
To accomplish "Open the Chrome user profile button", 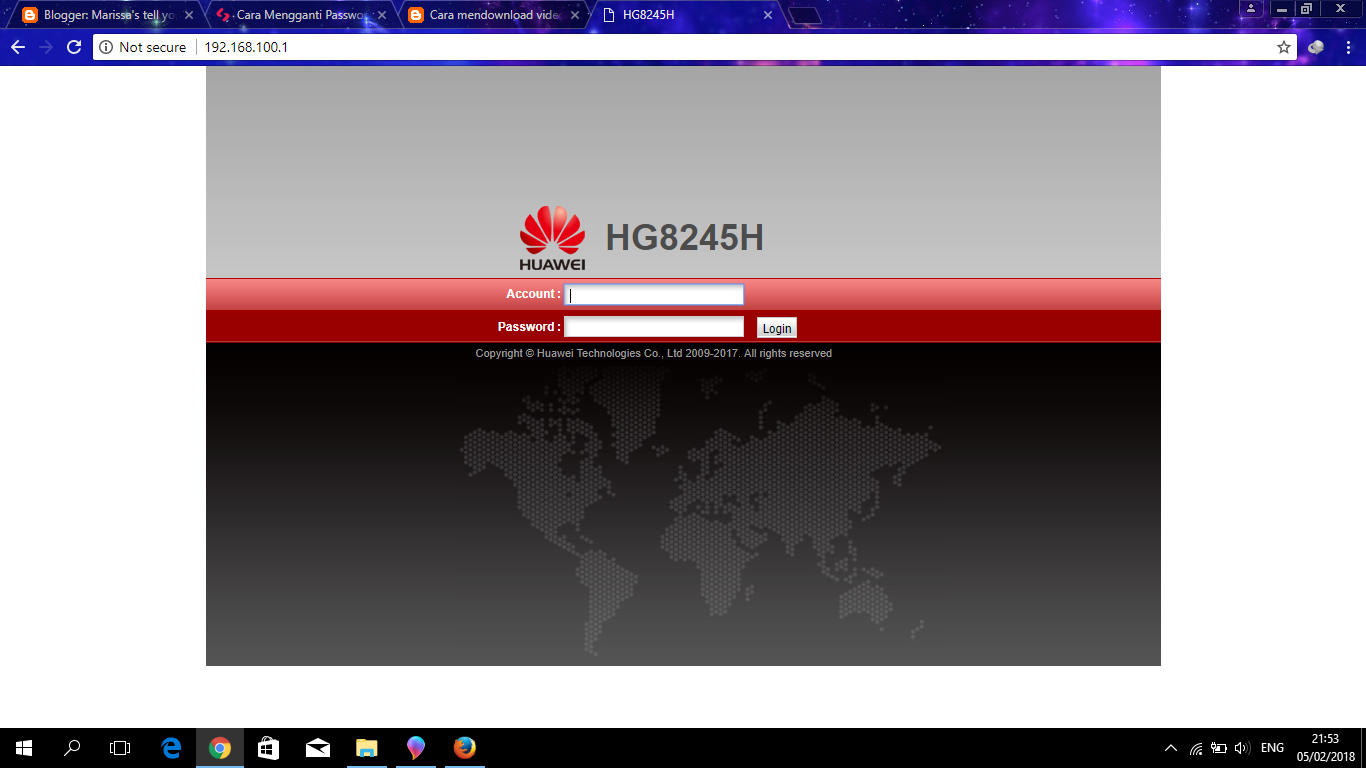I will (x=1251, y=8).
